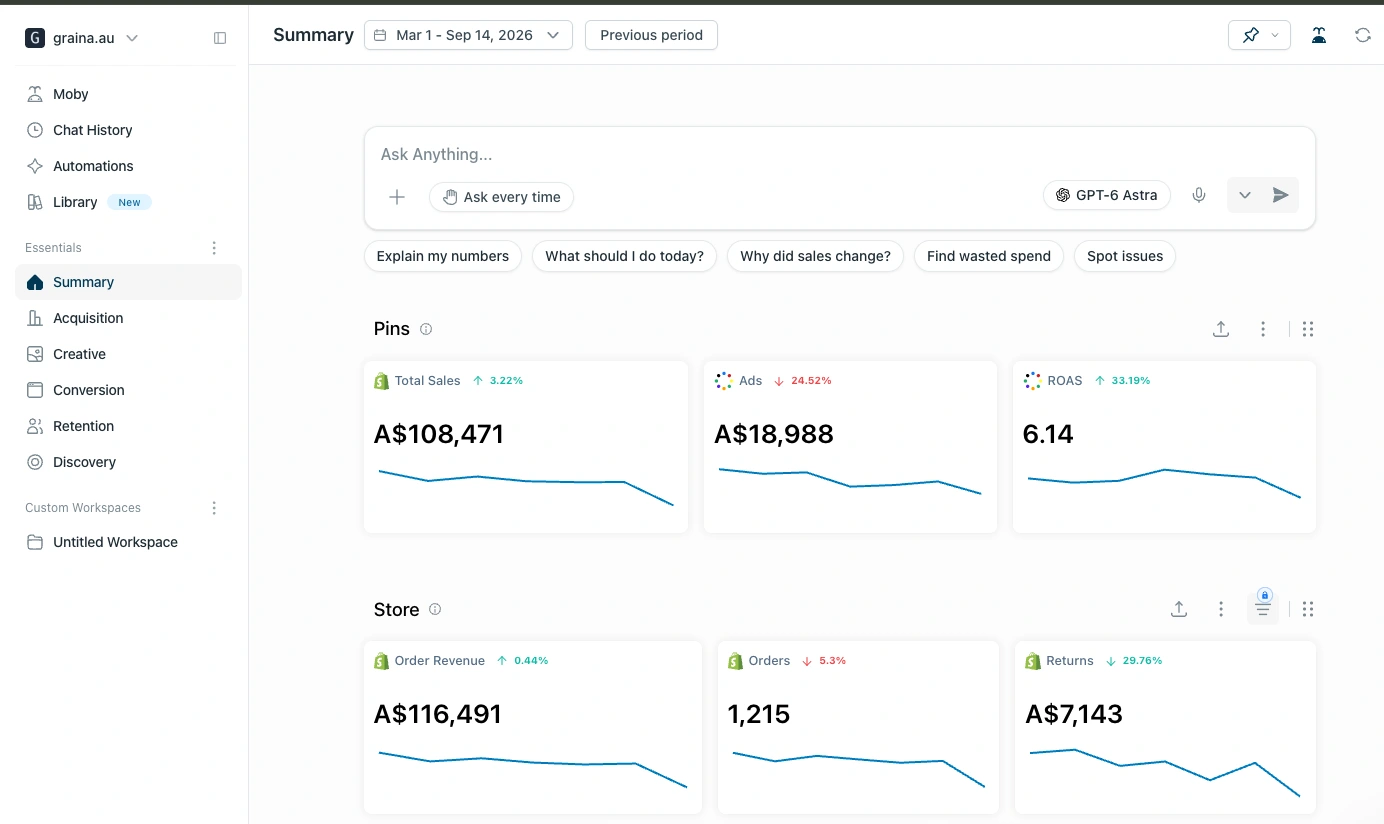Navigate to Conversion
The height and width of the screenshot is (824, 1384).
[128, 390]
